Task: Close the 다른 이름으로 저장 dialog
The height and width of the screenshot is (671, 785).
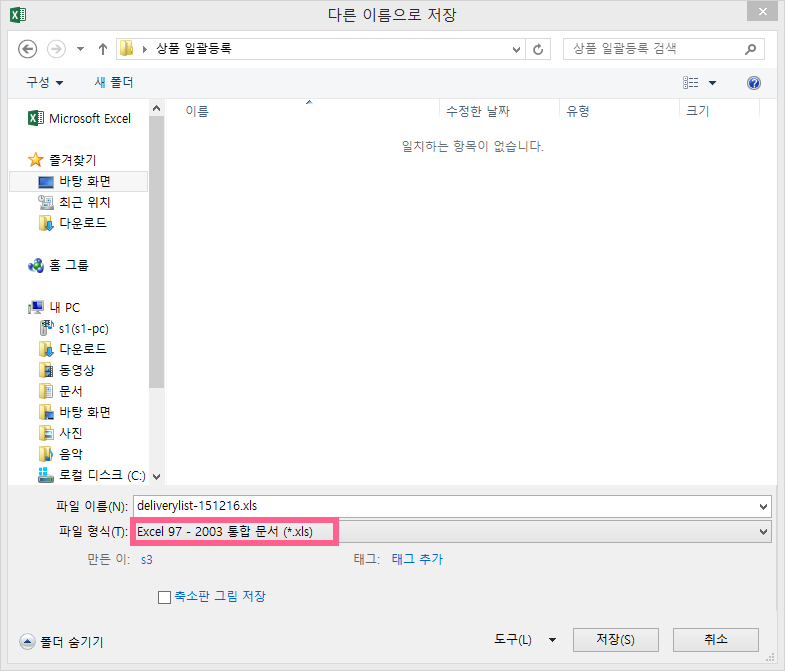Action: 762,11
